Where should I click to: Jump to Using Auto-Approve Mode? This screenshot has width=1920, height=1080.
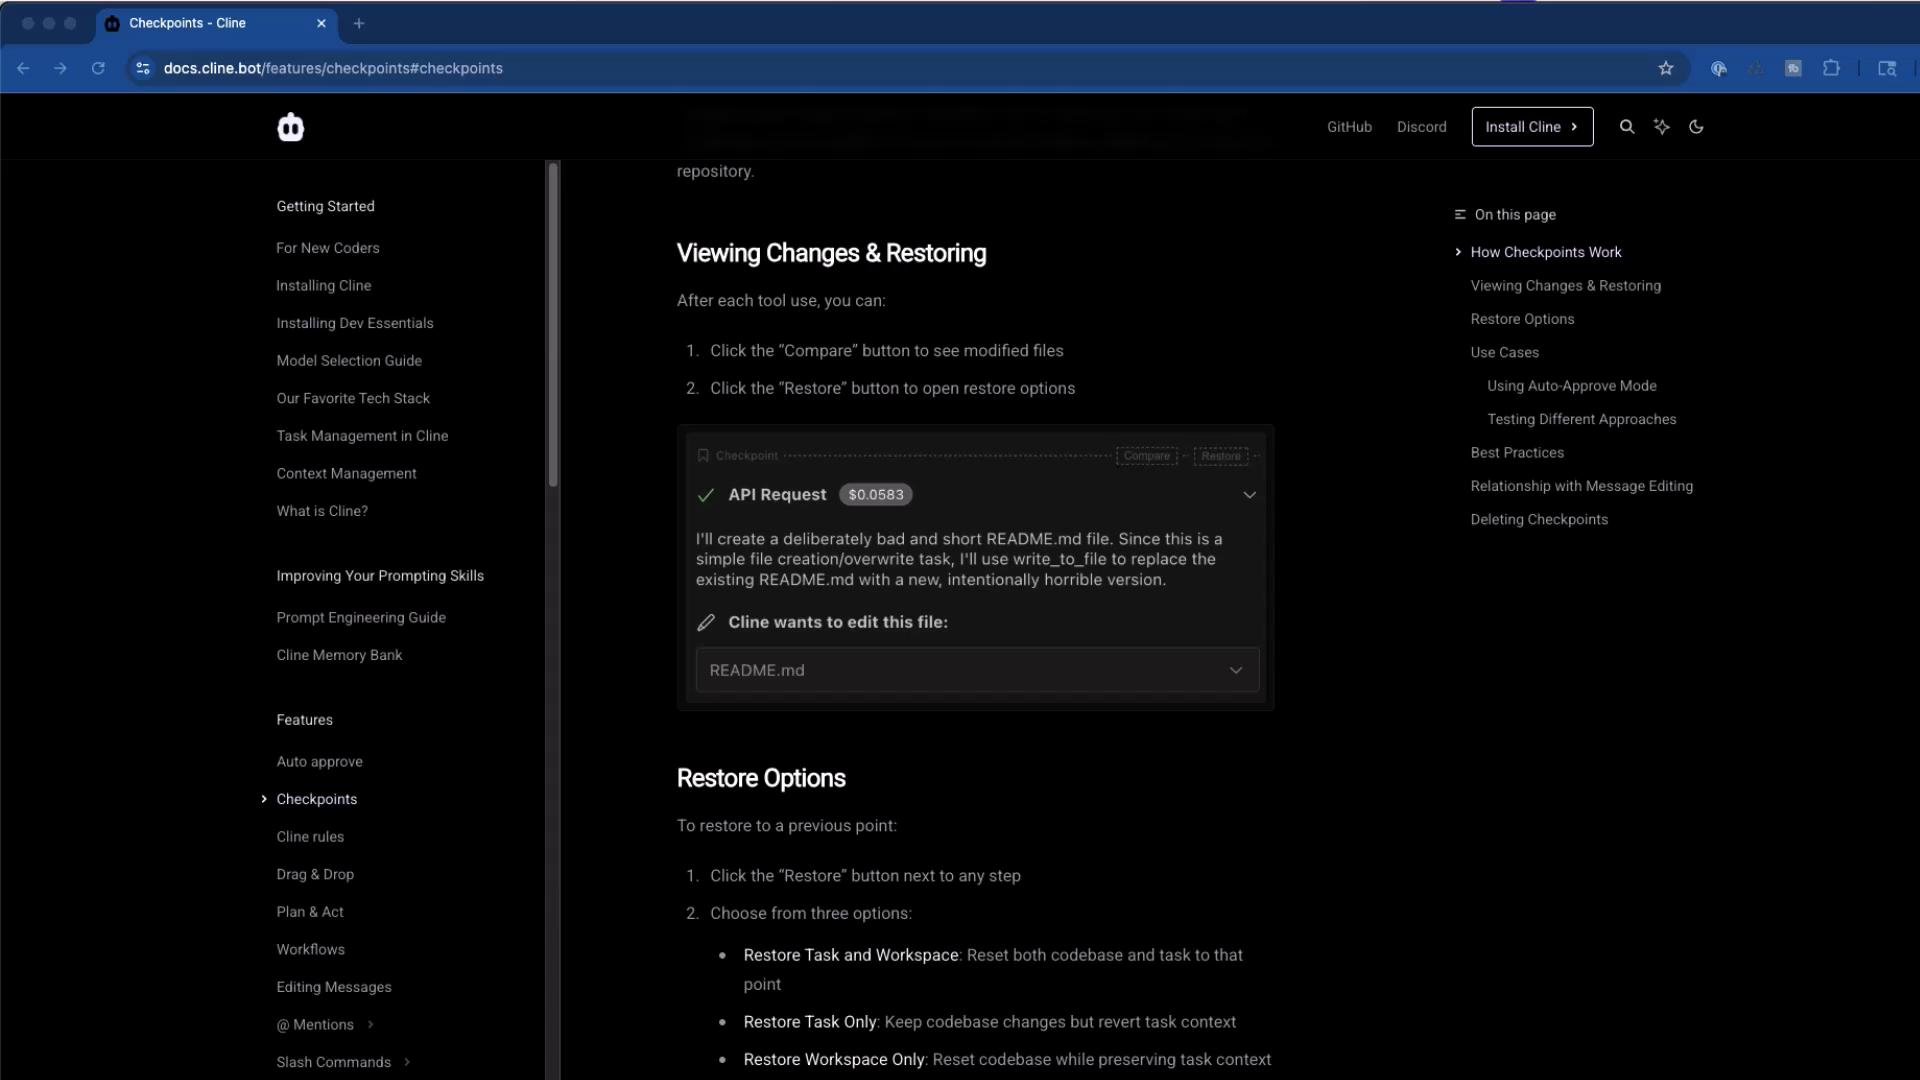click(1571, 386)
